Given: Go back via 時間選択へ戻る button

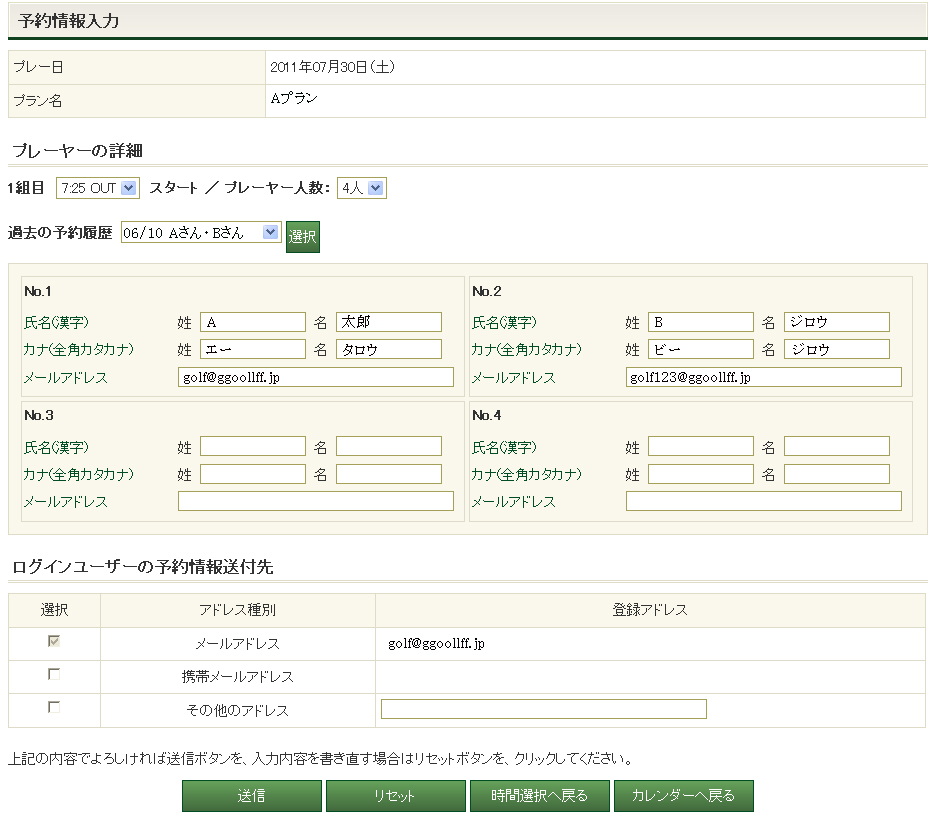Looking at the screenshot, I should pyautogui.click(x=539, y=796).
